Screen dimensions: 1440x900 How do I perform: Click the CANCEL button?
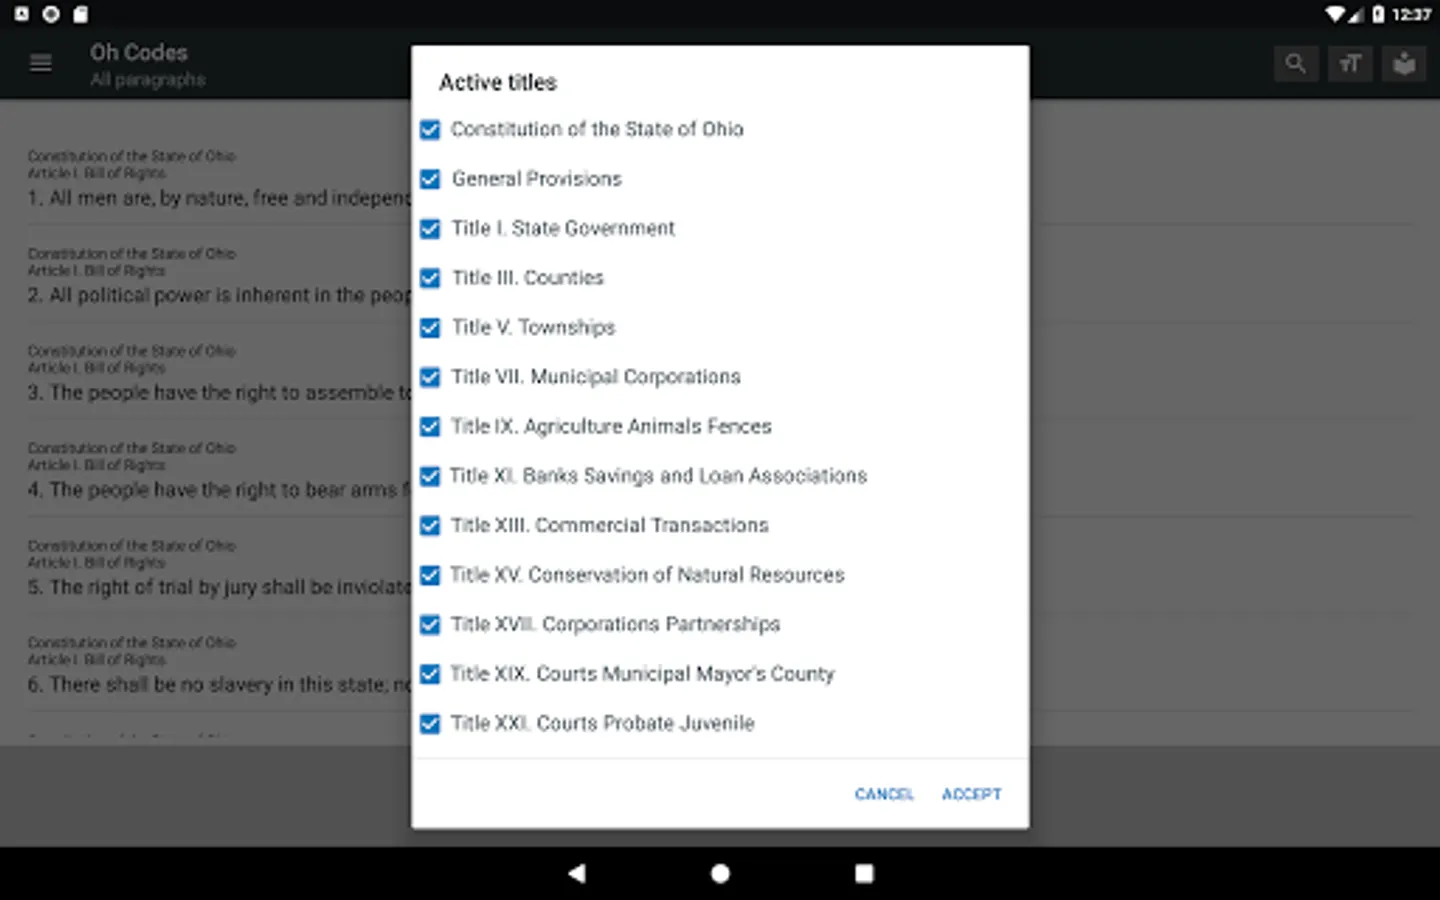pyautogui.click(x=884, y=794)
